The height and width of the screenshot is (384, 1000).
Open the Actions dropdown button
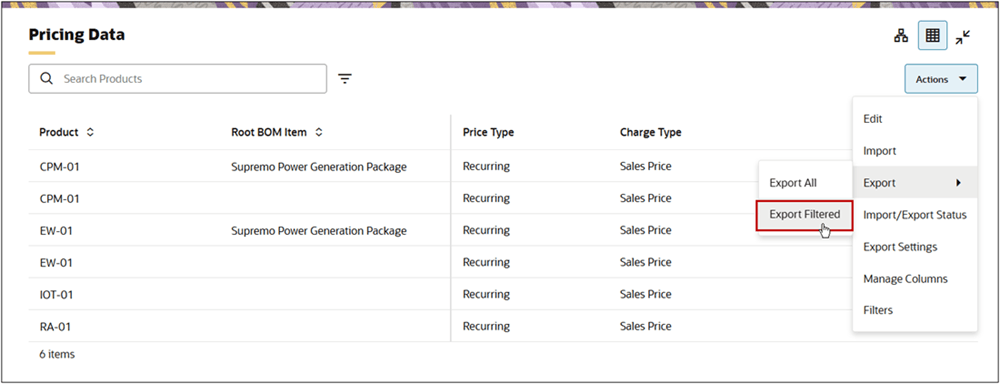click(x=941, y=79)
